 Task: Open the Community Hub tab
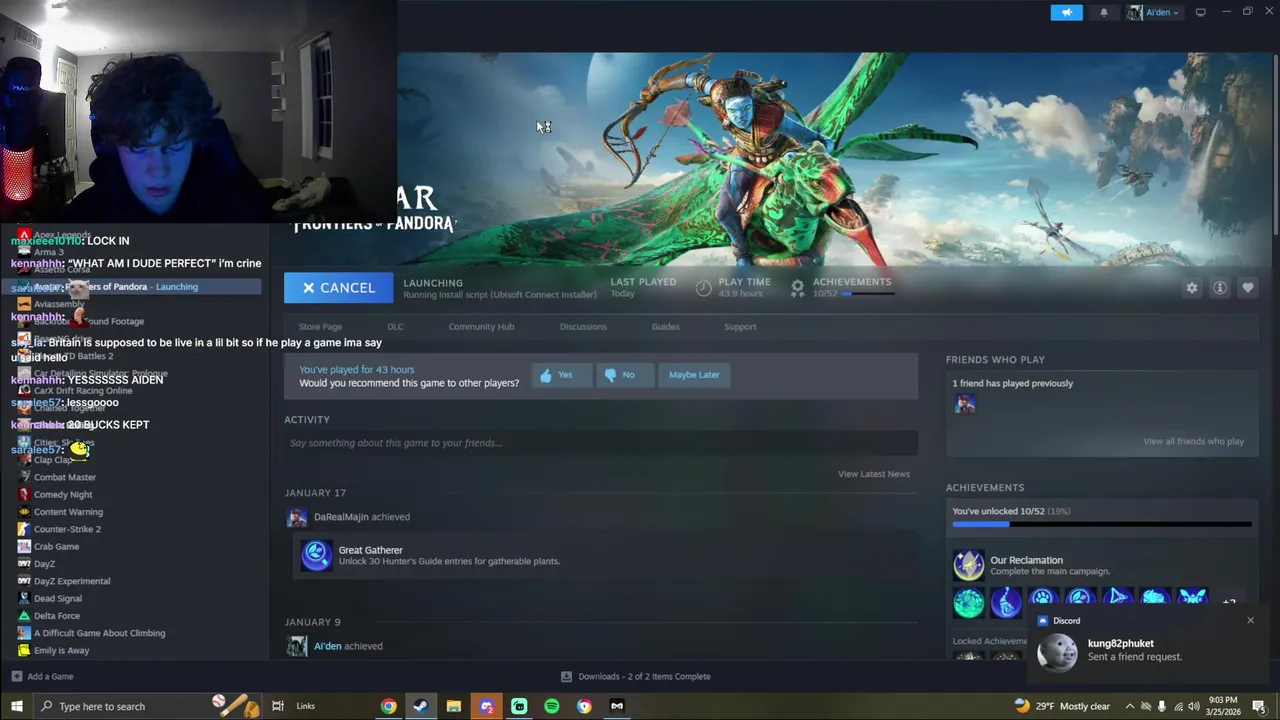[x=481, y=327]
